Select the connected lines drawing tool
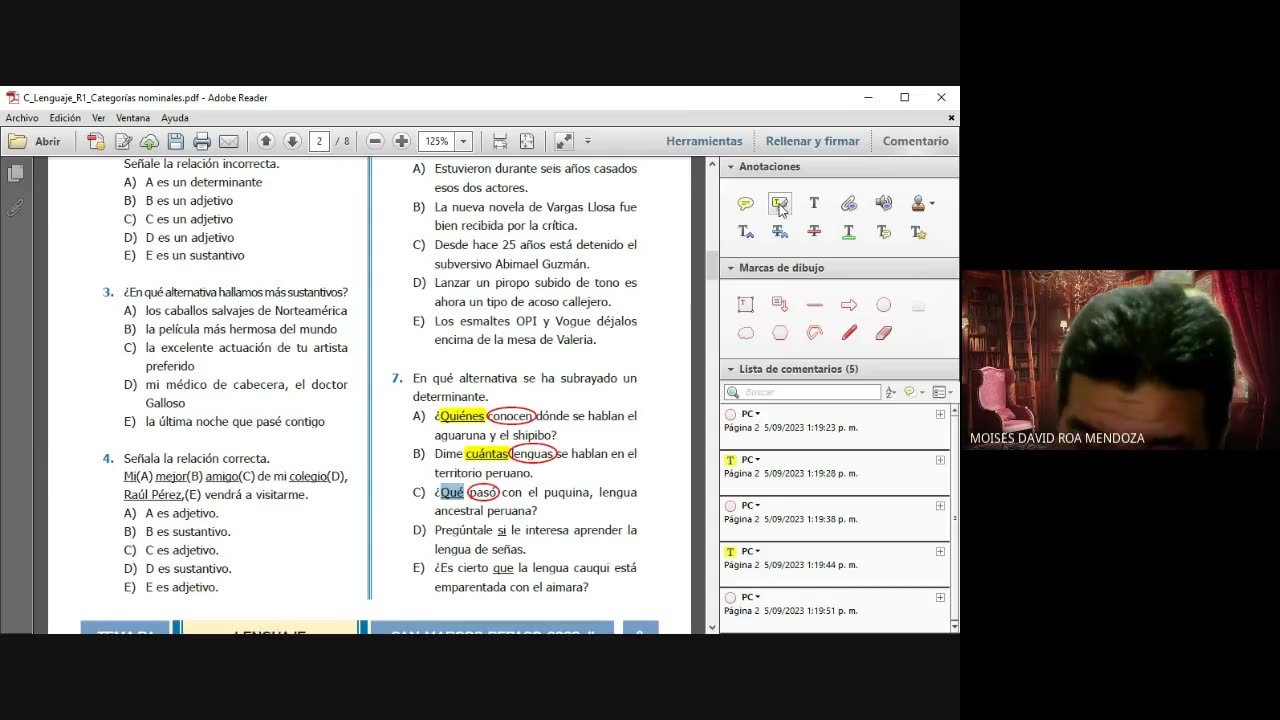 (814, 333)
